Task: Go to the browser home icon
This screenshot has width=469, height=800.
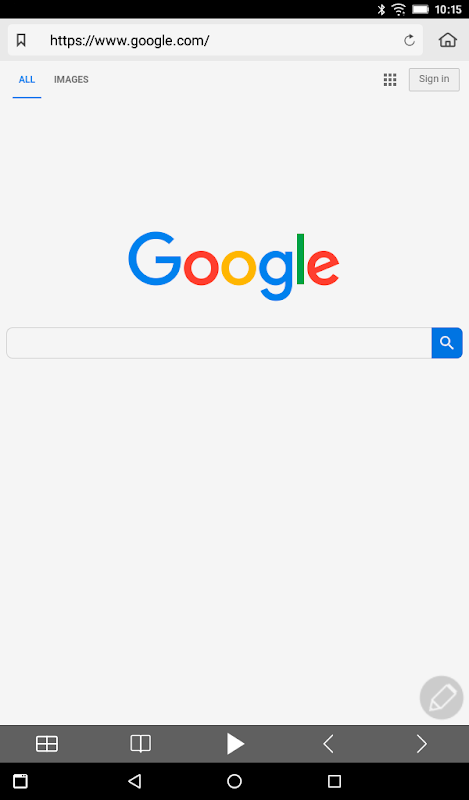Action: (x=448, y=40)
